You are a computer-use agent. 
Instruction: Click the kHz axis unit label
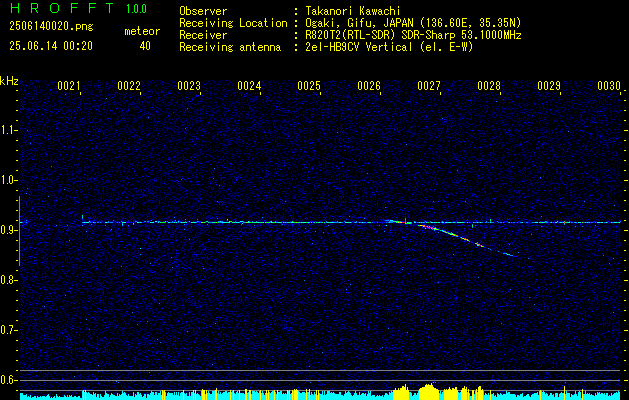pyautogui.click(x=9, y=81)
